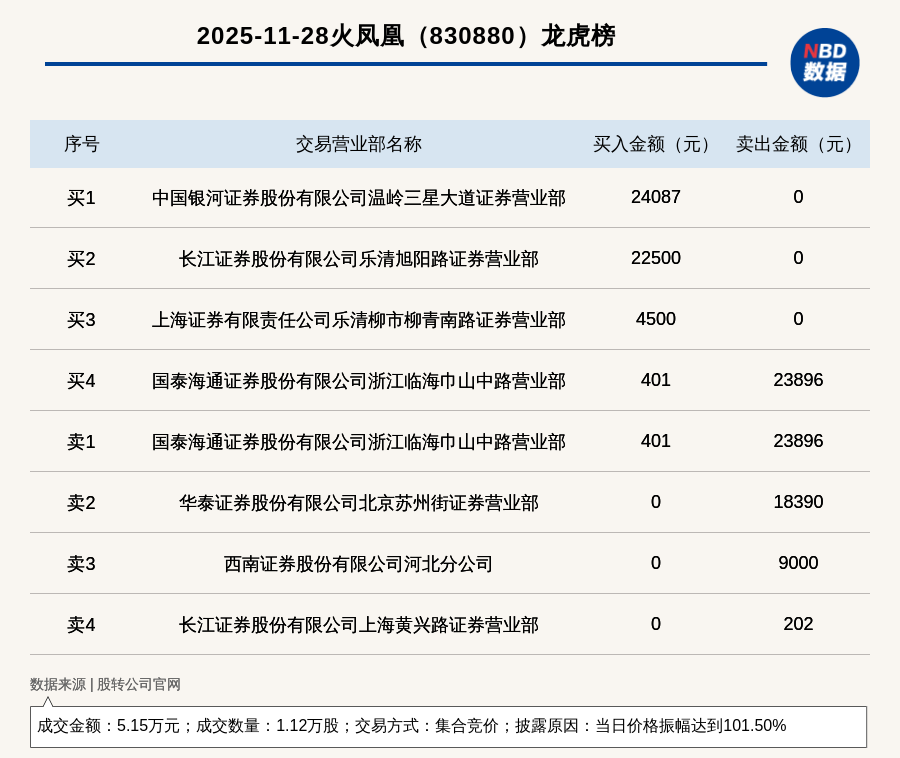Click the 买1 row label
This screenshot has width=900, height=758.
pyautogui.click(x=81, y=198)
